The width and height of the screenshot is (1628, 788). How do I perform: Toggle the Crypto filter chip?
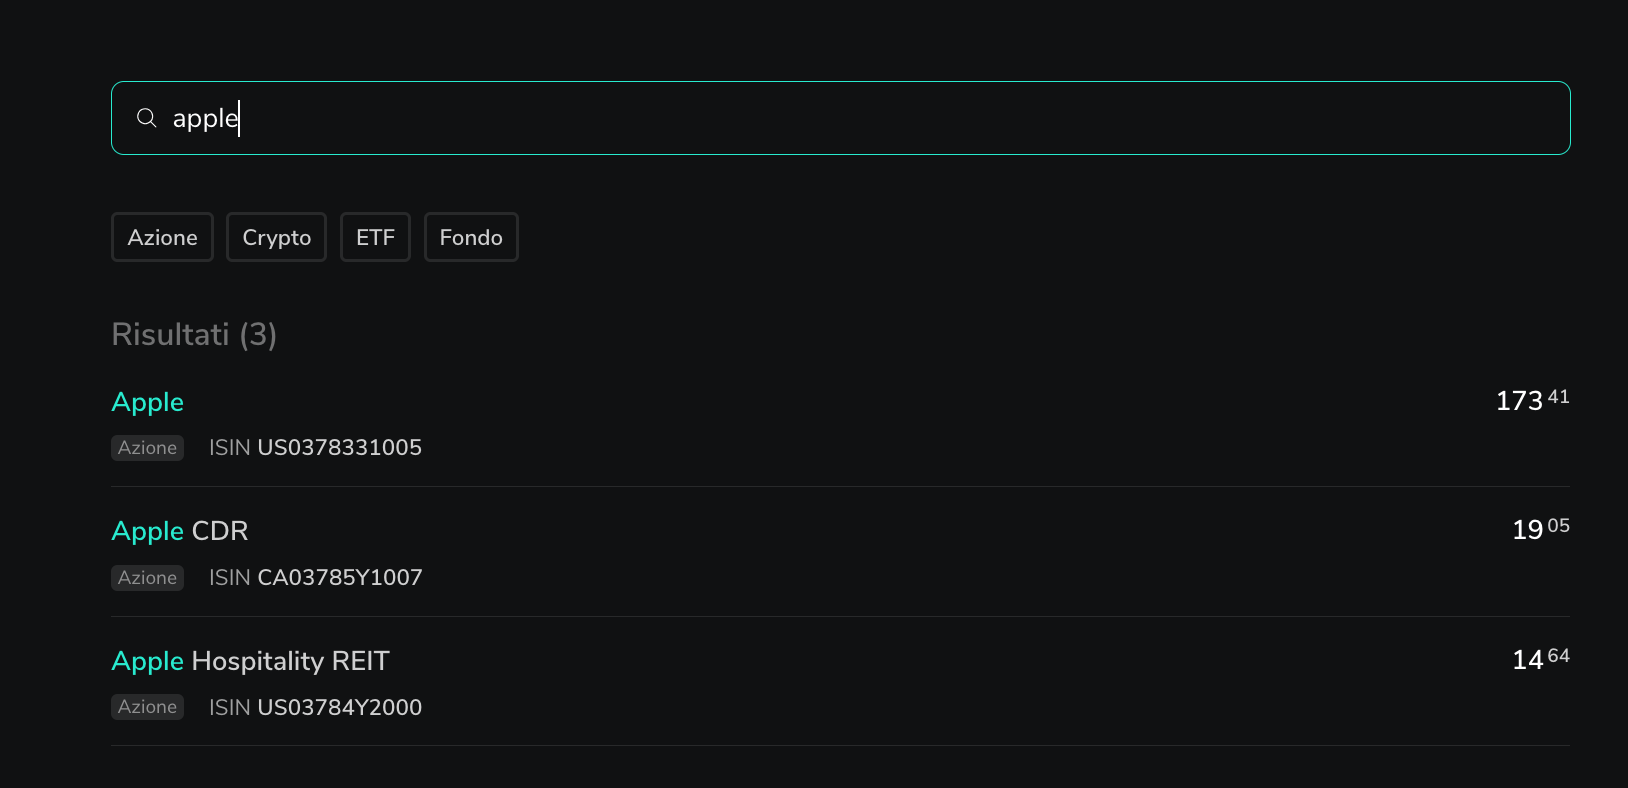pyautogui.click(x=276, y=237)
